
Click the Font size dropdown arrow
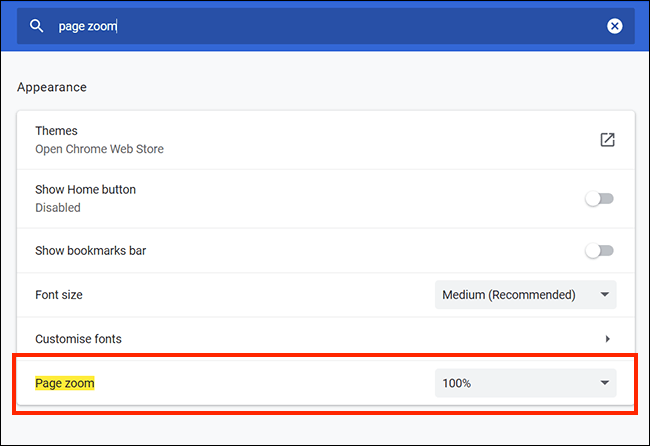(x=605, y=295)
